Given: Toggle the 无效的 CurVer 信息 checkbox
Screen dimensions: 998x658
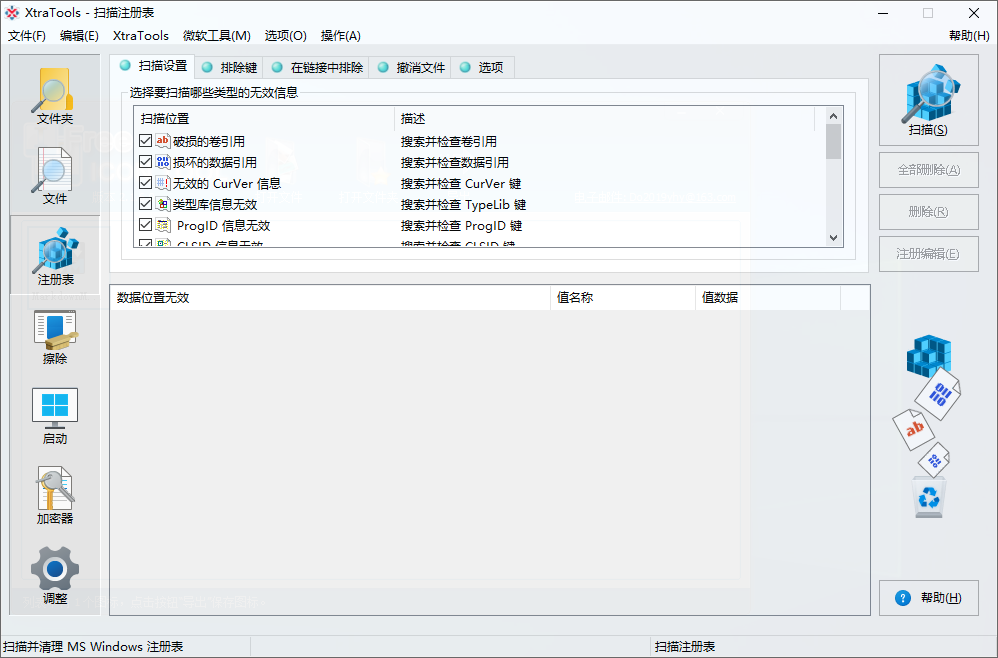Looking at the screenshot, I should [x=144, y=183].
